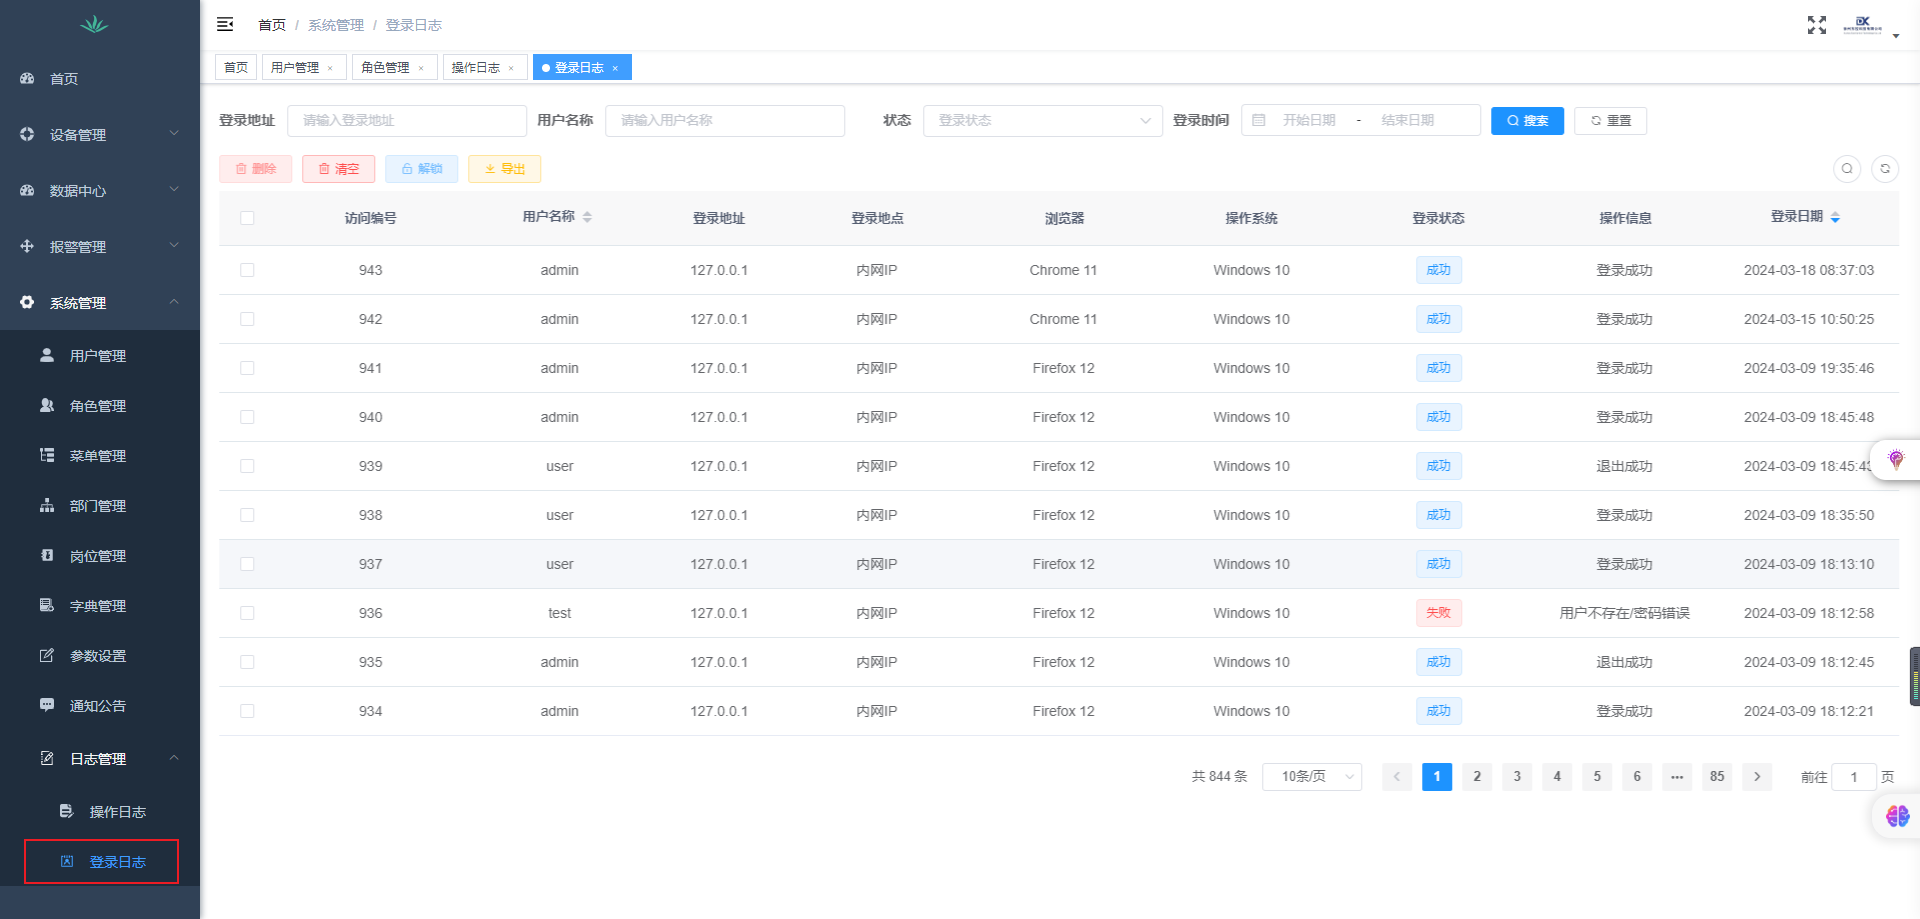
Task: Check the row 938 checkbox
Action: (247, 515)
